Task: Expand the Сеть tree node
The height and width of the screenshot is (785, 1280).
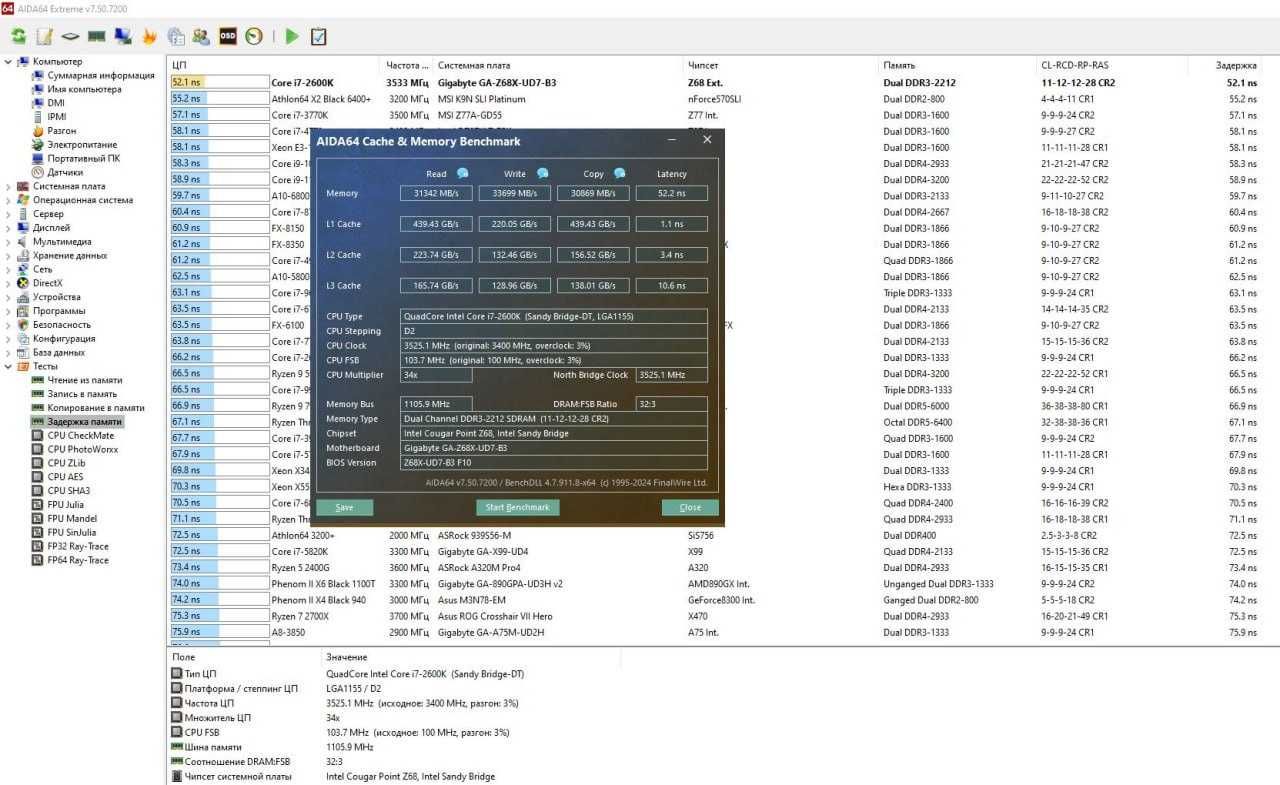Action: tap(9, 269)
